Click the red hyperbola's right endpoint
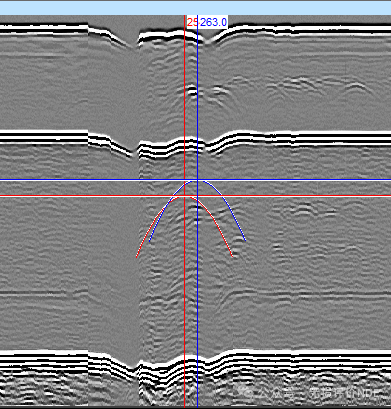391x409 pixels. 232,256
